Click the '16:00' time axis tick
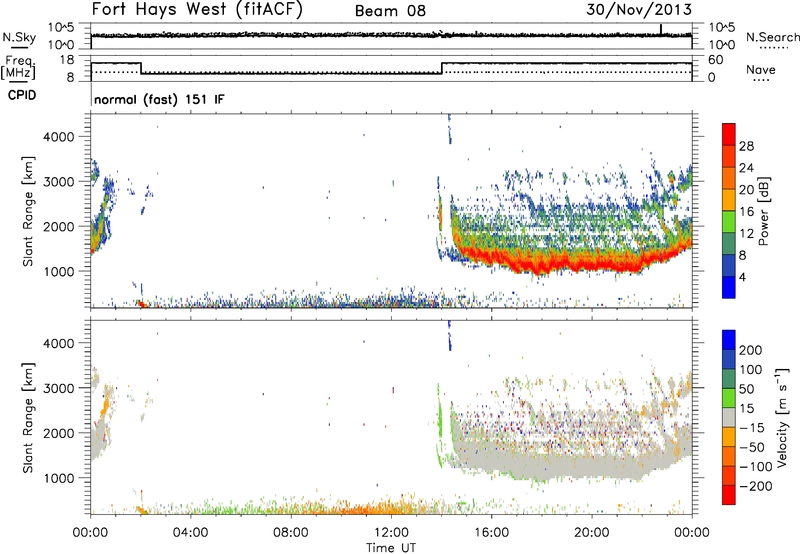This screenshot has width=800, height=554. tap(491, 533)
